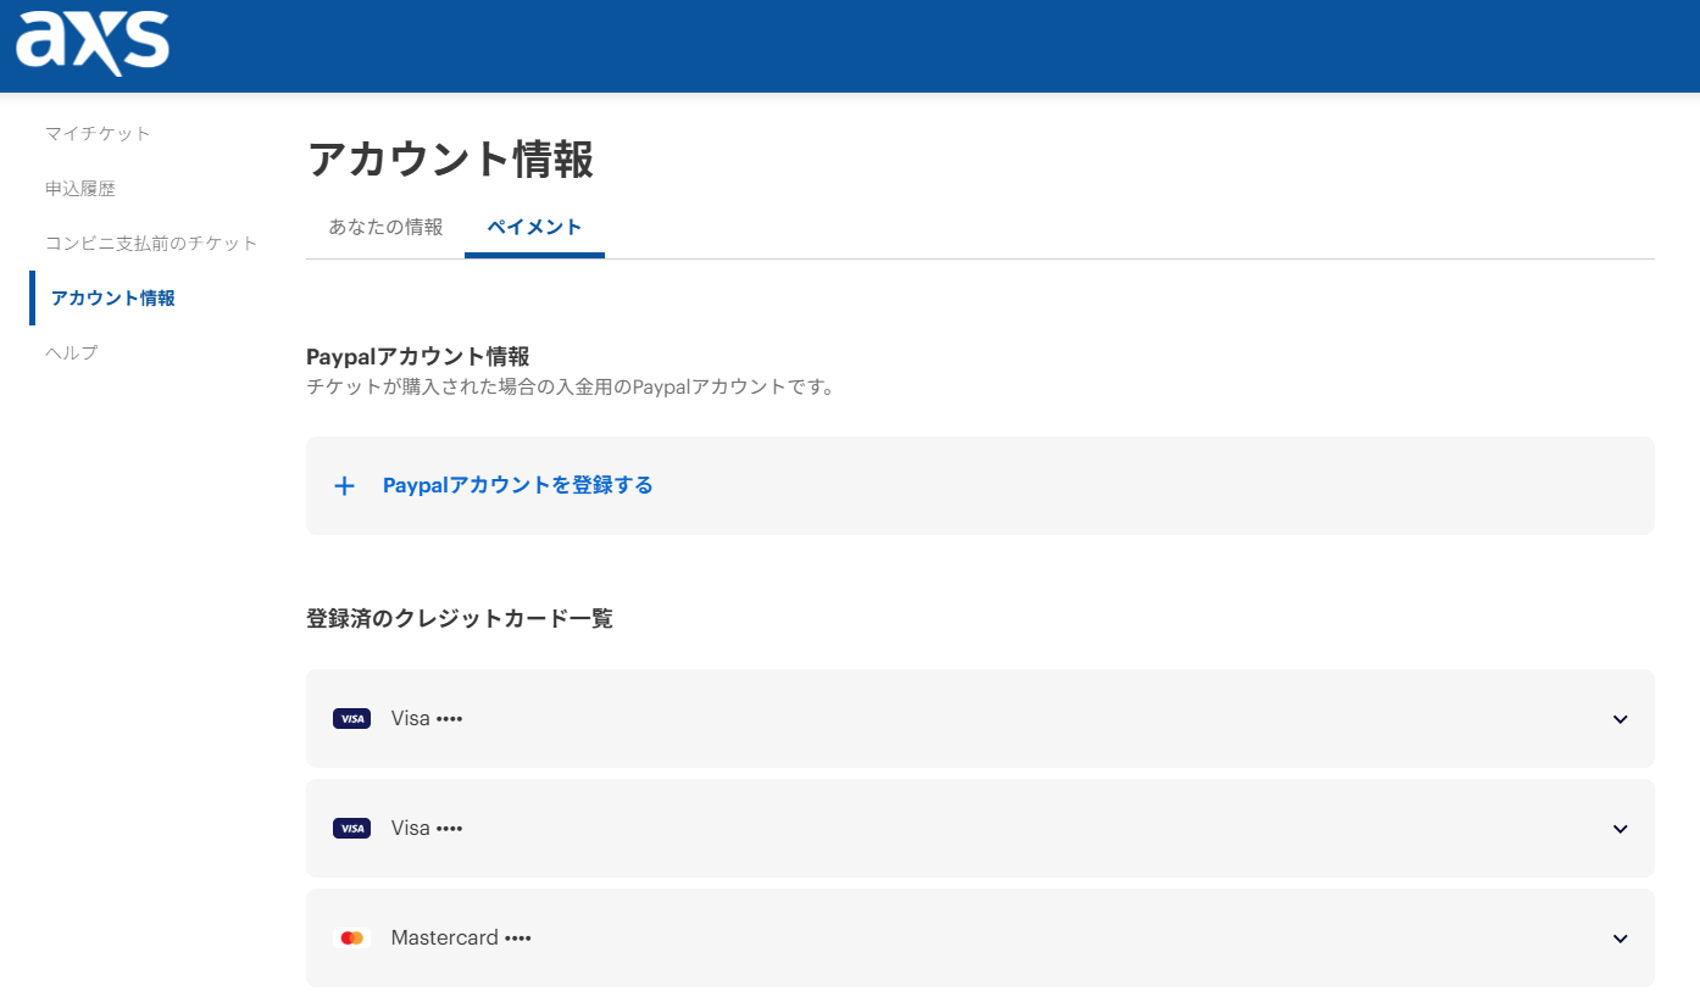
Task: Select the ペイメント tab
Action: pos(534,227)
